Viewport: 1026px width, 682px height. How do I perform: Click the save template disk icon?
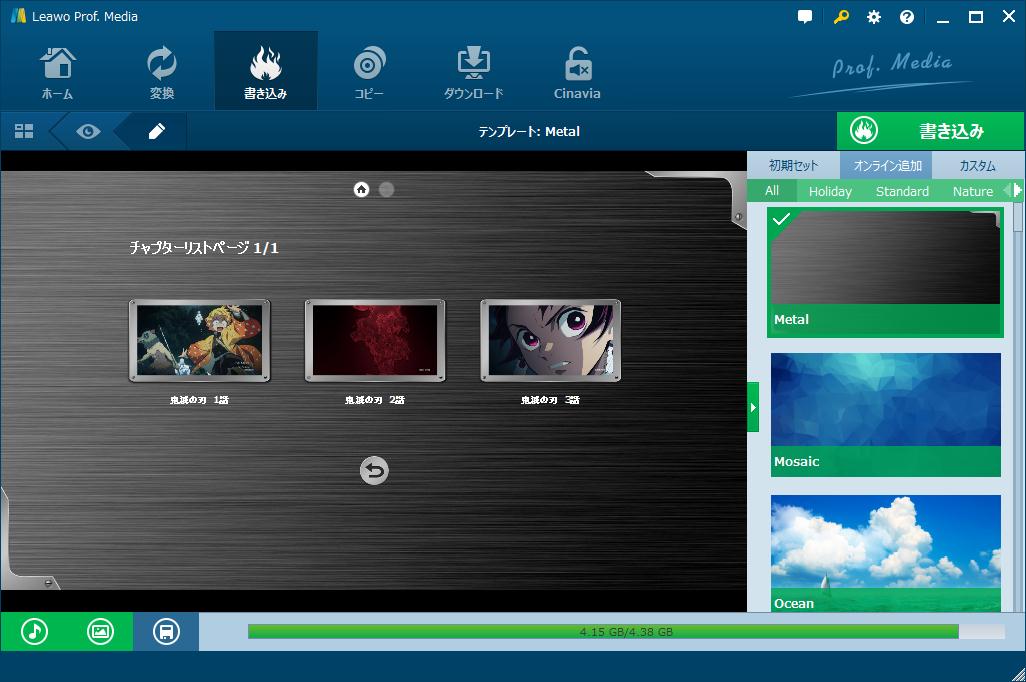(x=166, y=631)
